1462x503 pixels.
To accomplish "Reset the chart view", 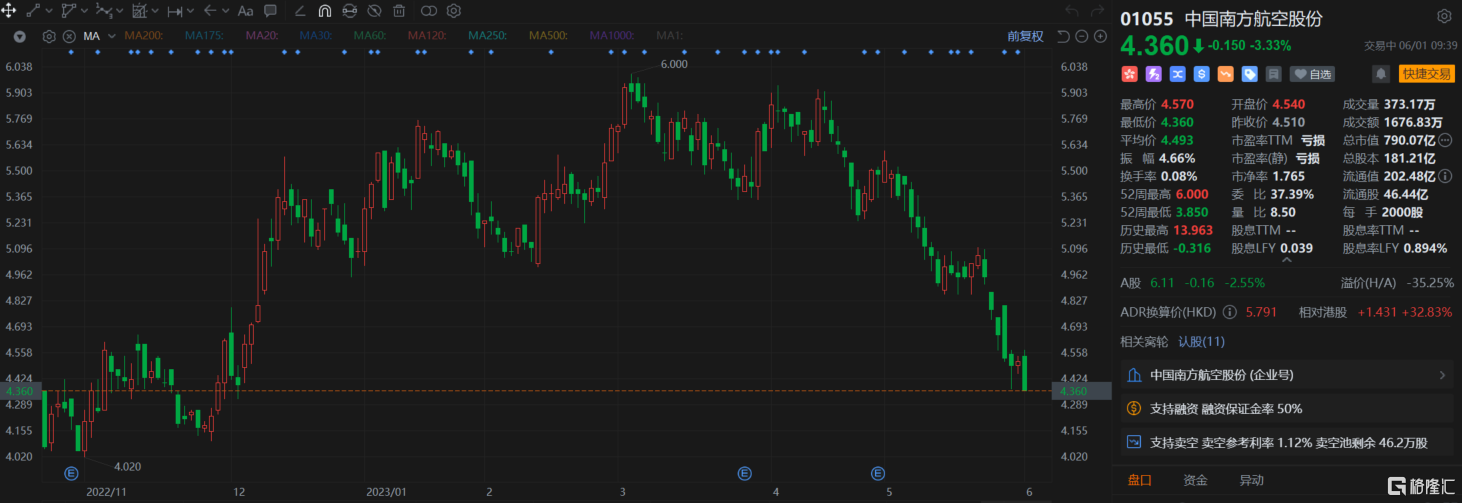I will coord(1063,36).
